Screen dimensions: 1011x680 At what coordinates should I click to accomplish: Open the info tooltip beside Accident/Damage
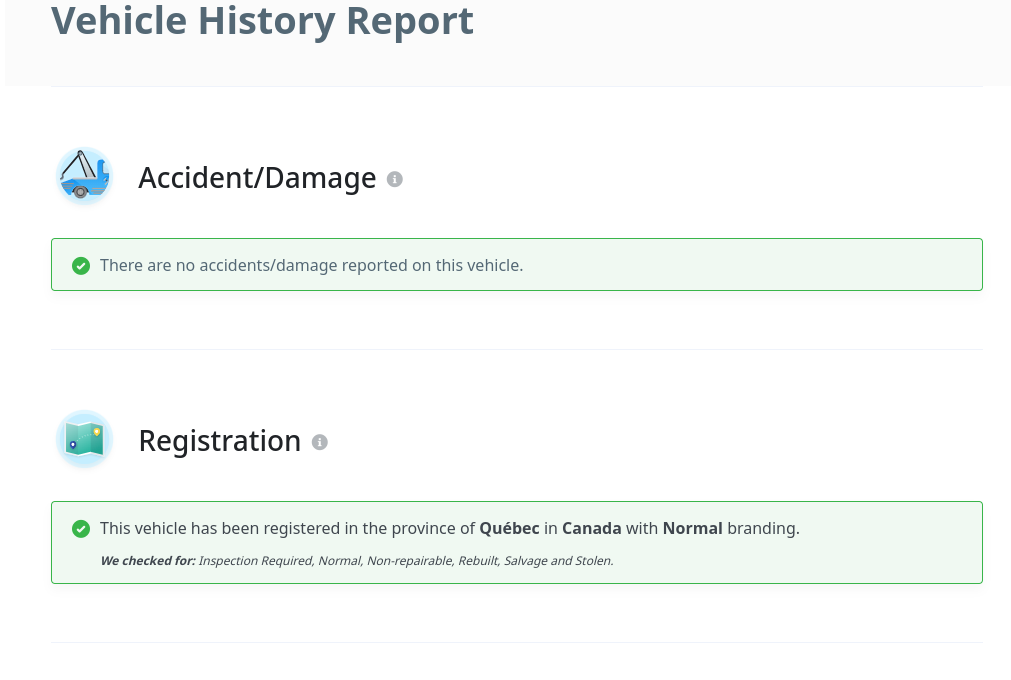(395, 179)
